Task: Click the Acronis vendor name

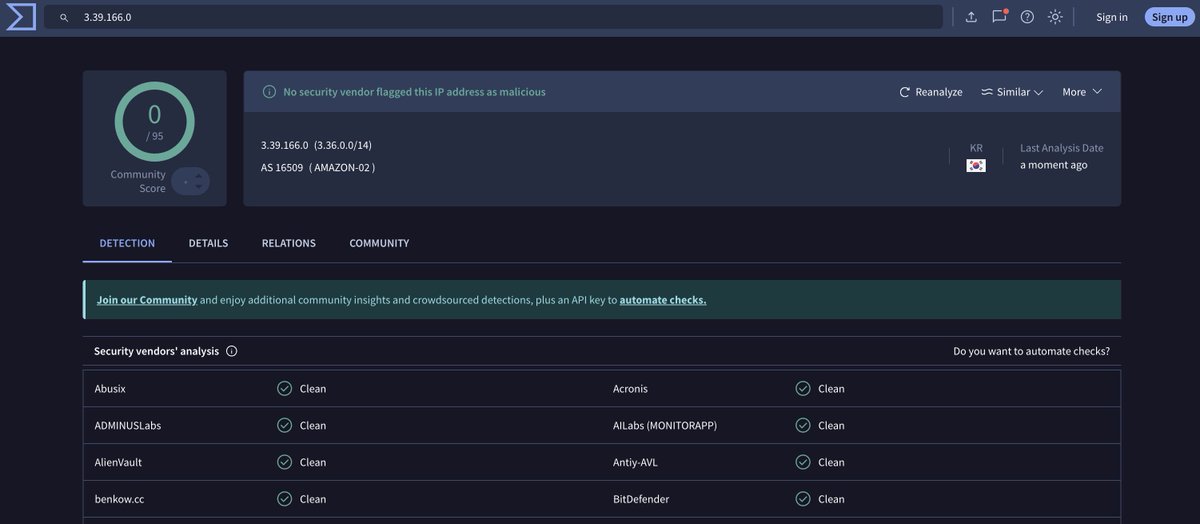Action: click(x=630, y=388)
